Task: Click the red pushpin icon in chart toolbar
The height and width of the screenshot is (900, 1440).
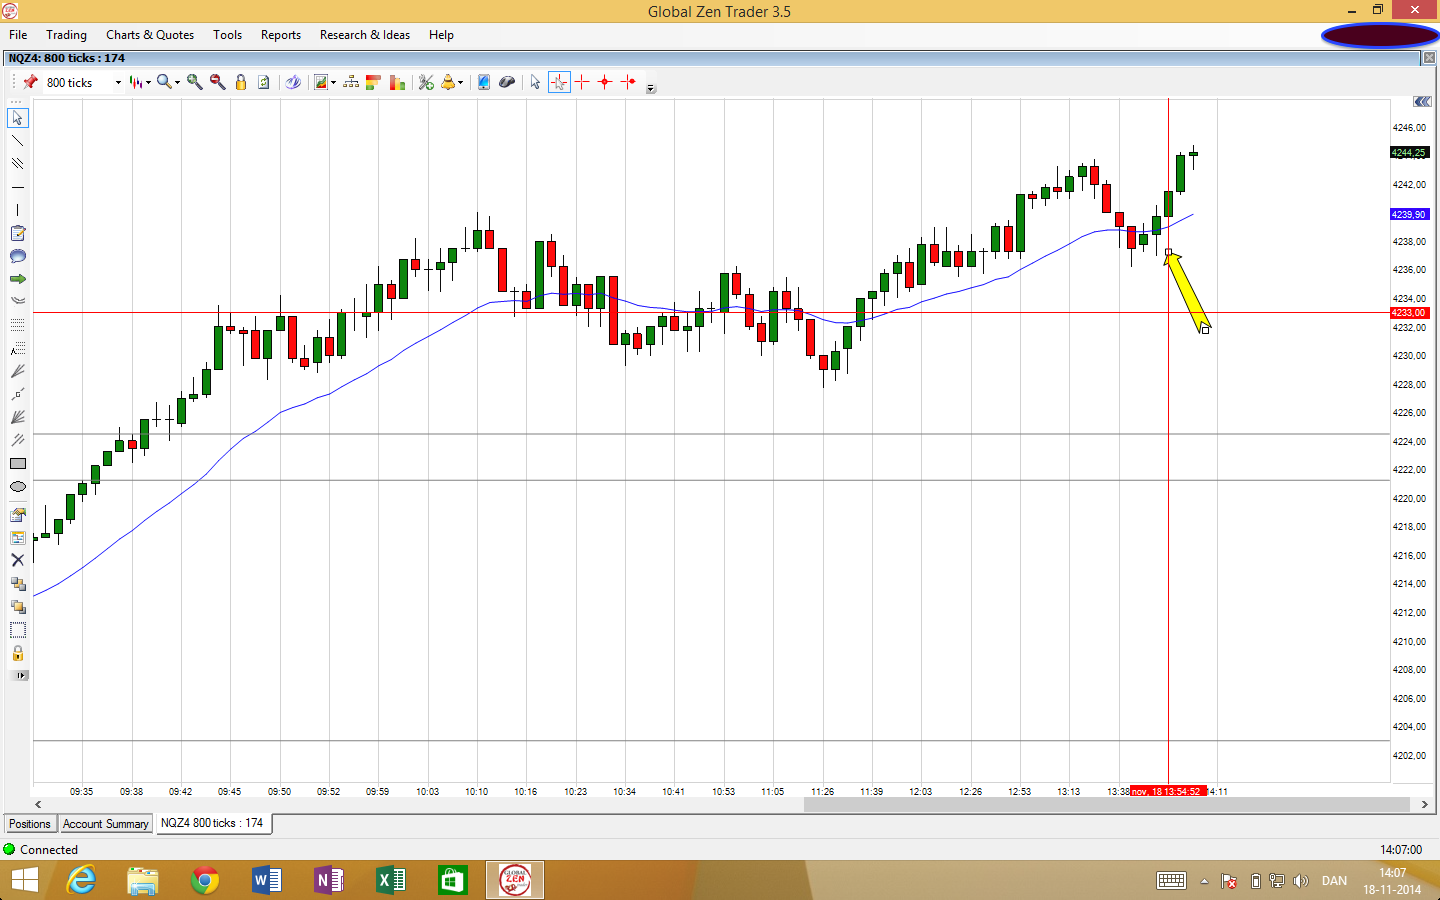Action: pyautogui.click(x=30, y=82)
